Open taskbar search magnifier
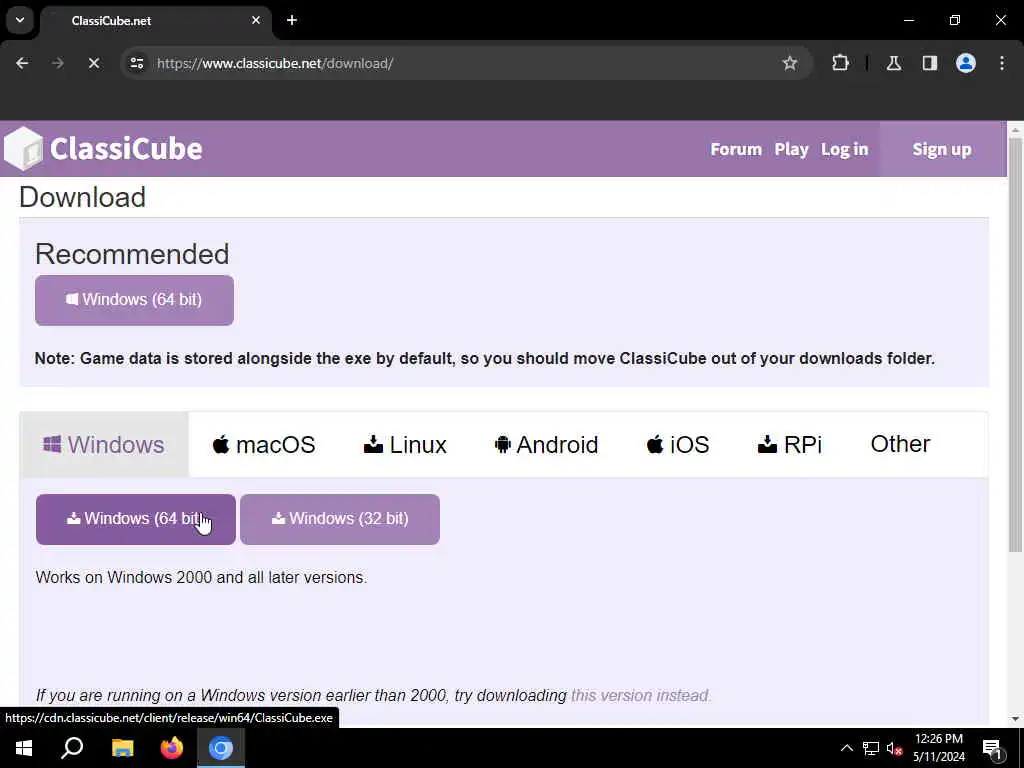 pyautogui.click(x=72, y=748)
